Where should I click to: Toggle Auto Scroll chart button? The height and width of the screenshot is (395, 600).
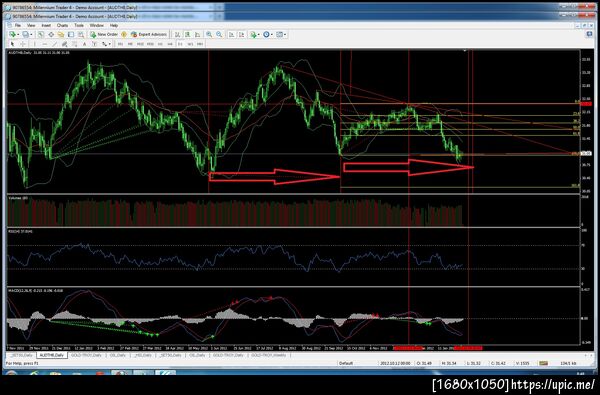(232, 34)
